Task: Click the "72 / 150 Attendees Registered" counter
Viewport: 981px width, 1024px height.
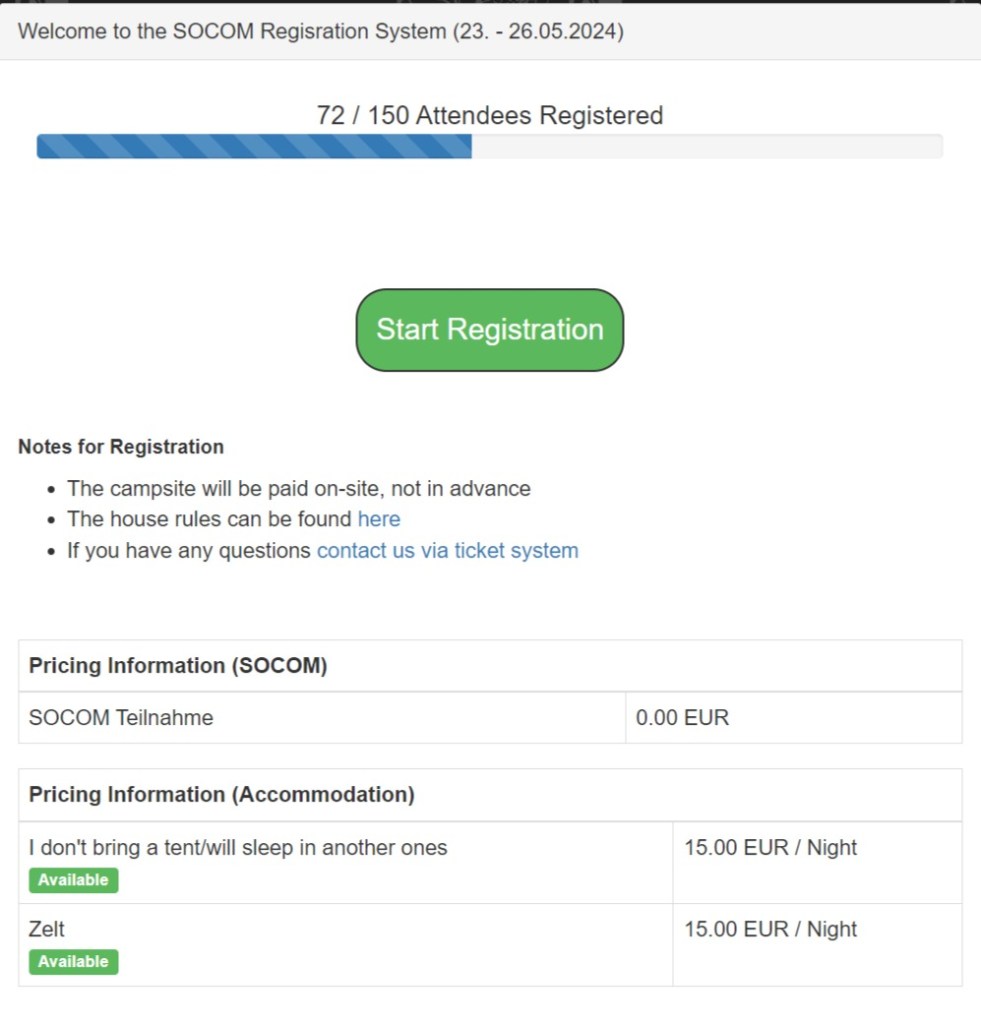Action: click(x=489, y=116)
